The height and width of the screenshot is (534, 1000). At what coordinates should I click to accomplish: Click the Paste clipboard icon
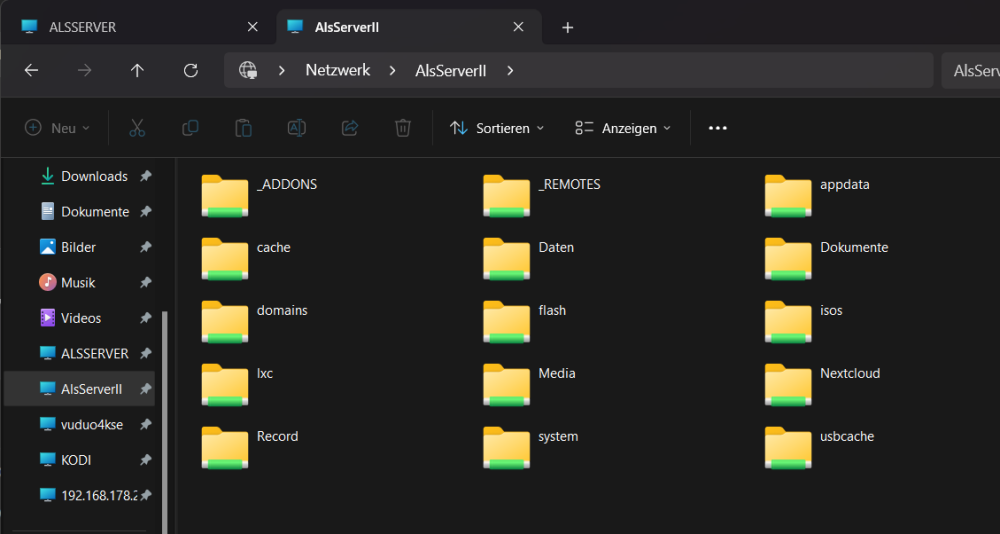pos(243,128)
